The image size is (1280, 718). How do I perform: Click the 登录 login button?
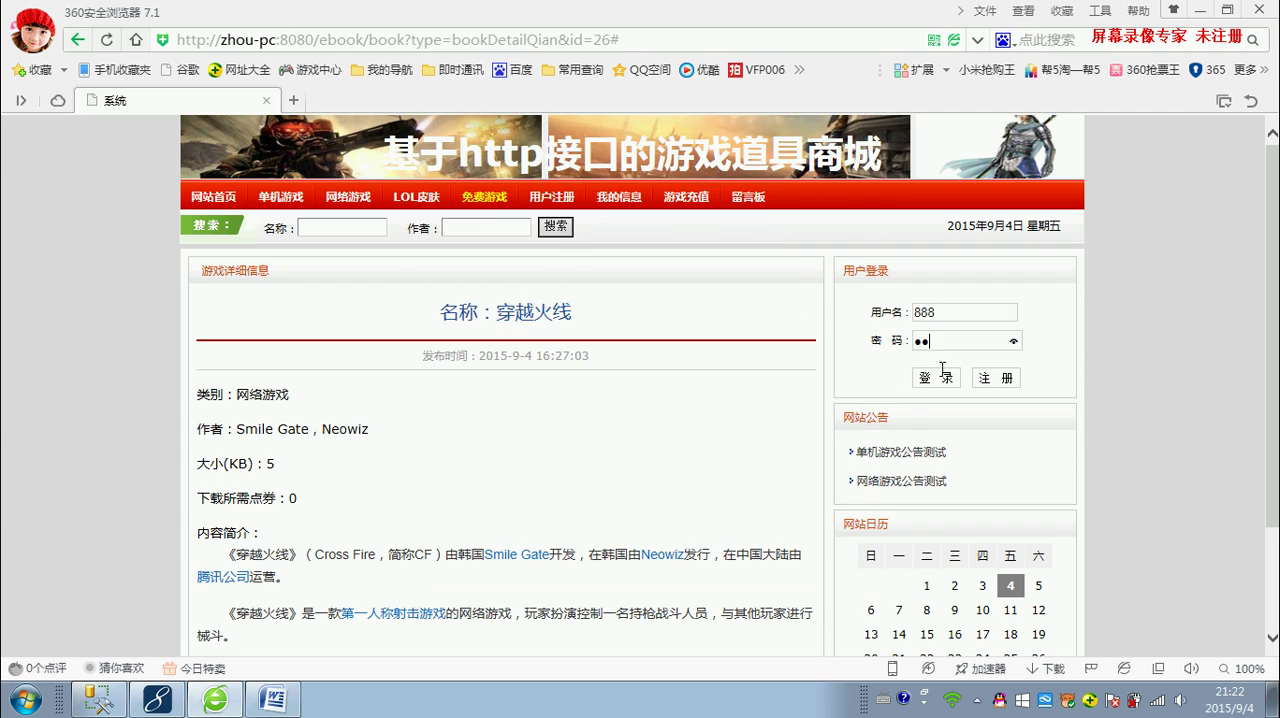tap(936, 378)
